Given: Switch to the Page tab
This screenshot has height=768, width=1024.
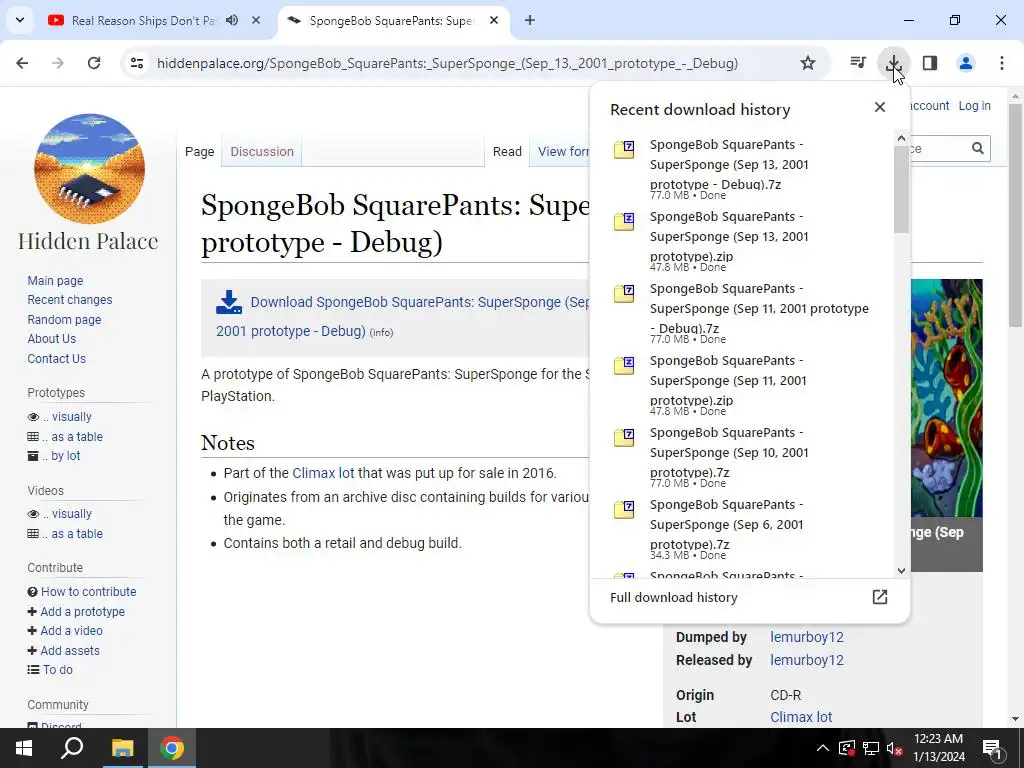Looking at the screenshot, I should pyautogui.click(x=199, y=152).
